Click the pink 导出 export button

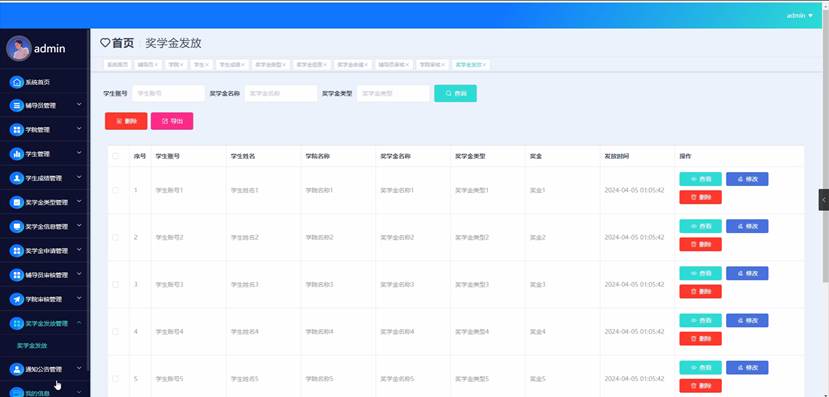[172, 121]
